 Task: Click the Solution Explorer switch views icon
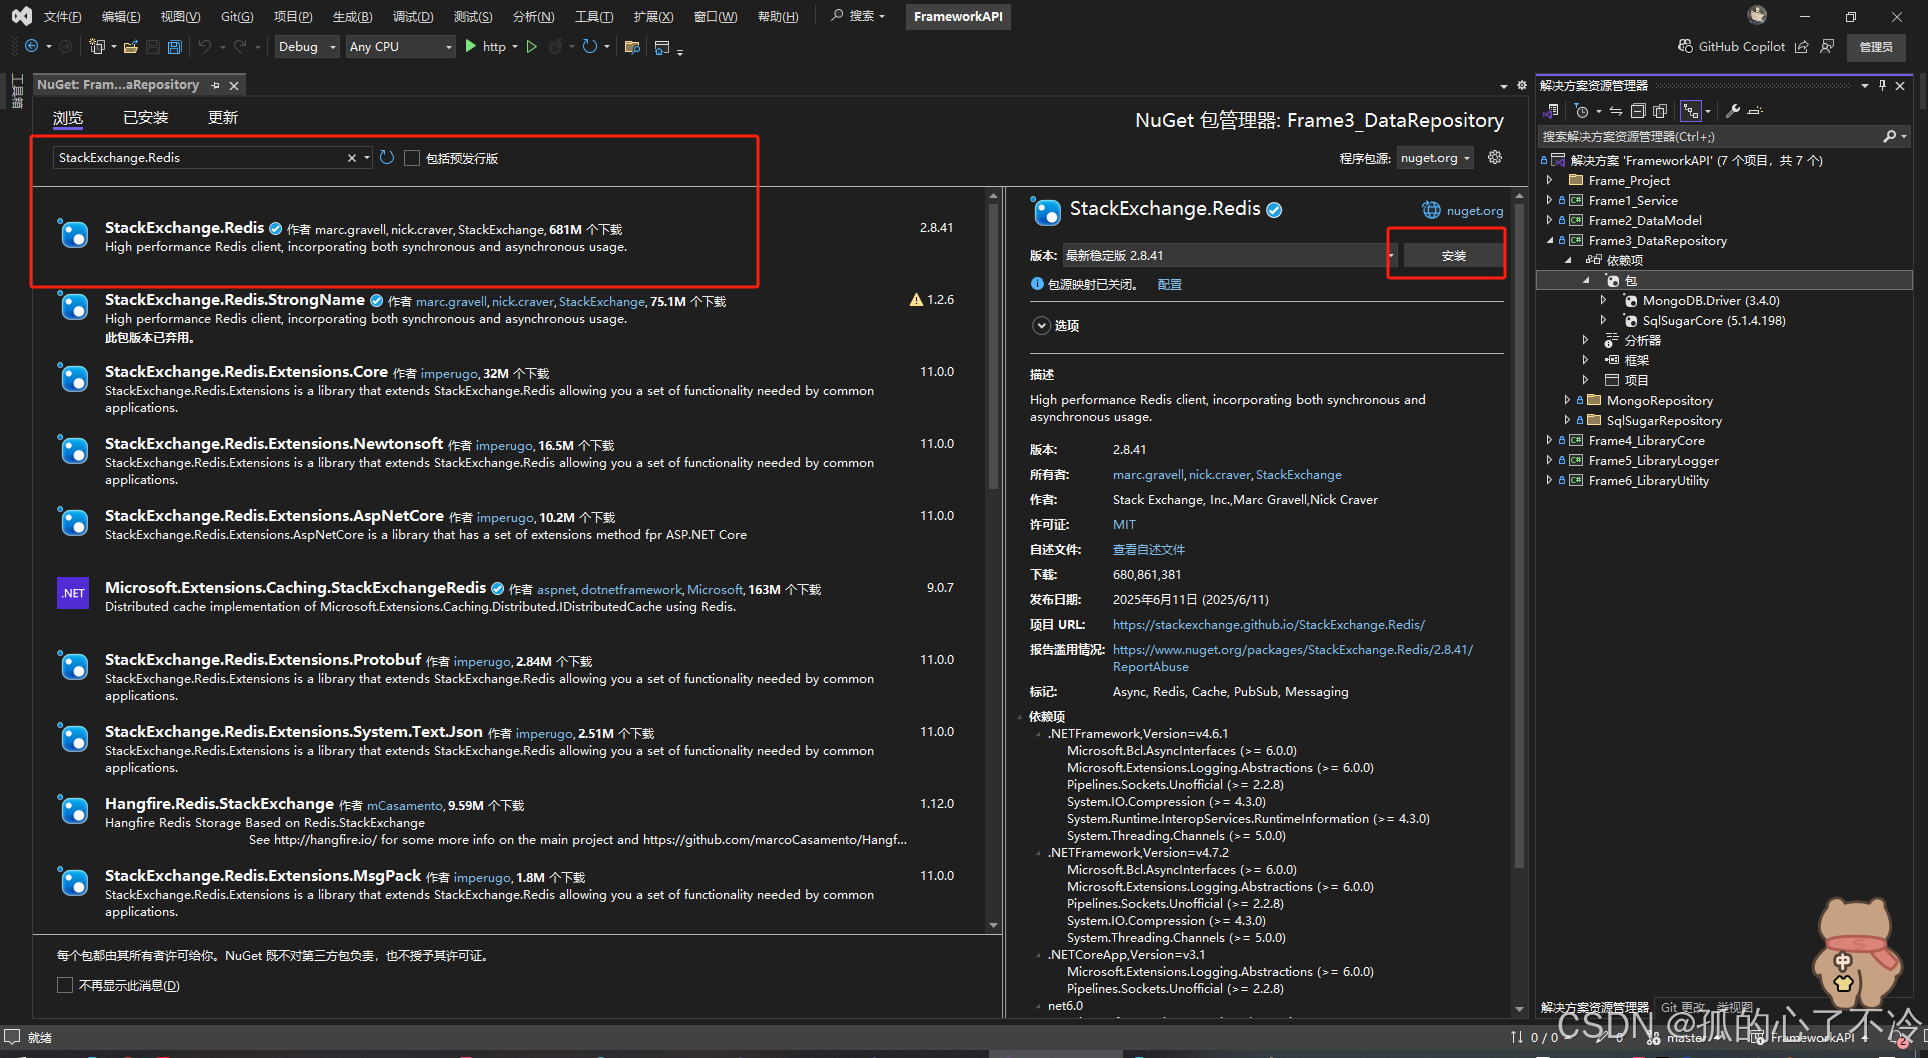coord(1552,111)
